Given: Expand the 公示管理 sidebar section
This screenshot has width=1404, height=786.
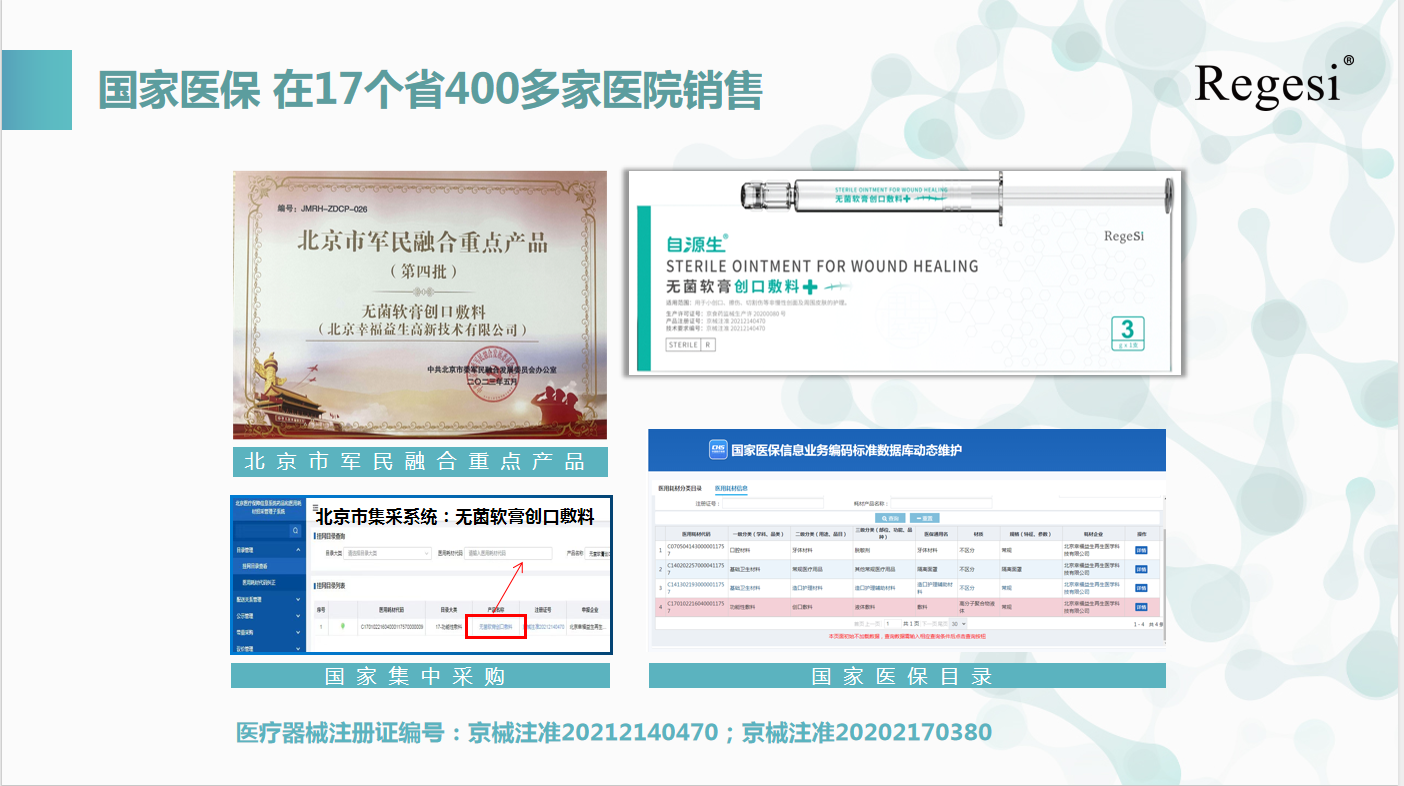Looking at the screenshot, I should tap(297, 616).
